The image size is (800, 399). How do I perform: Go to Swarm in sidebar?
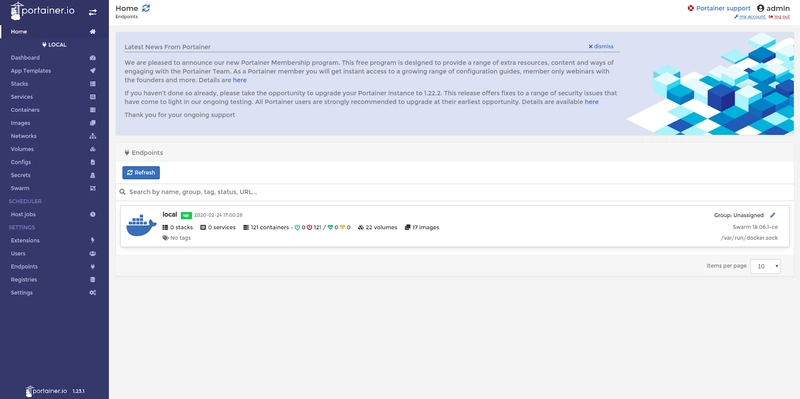coord(20,188)
